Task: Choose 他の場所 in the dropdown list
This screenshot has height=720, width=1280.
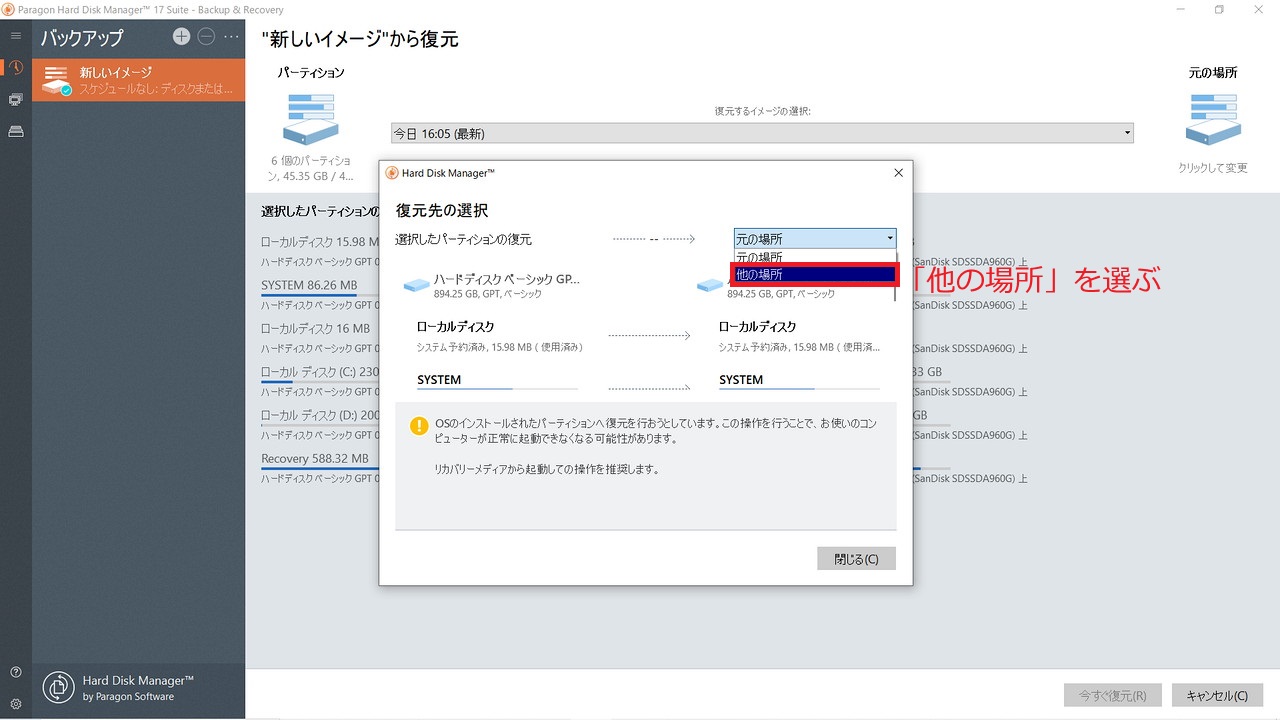Action: pos(812,274)
